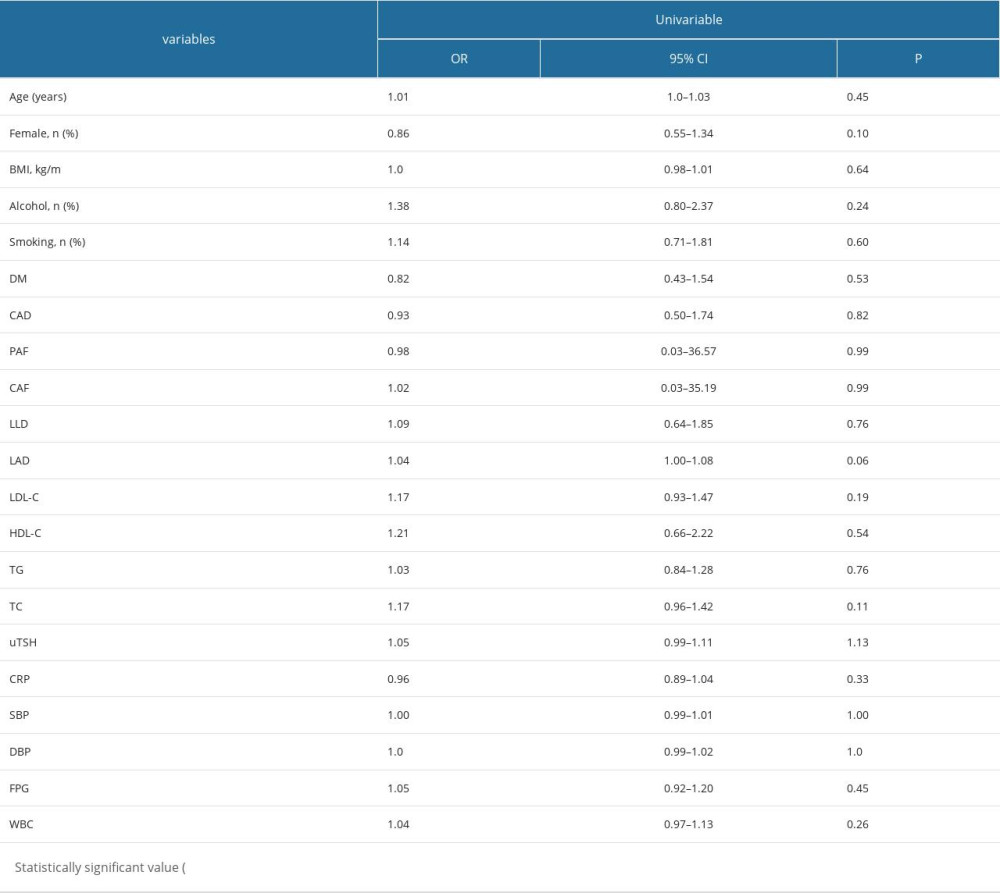Viewport: 1000px width, 893px height.
Task: Click the 'LDL-C' row label
Action: point(25,497)
